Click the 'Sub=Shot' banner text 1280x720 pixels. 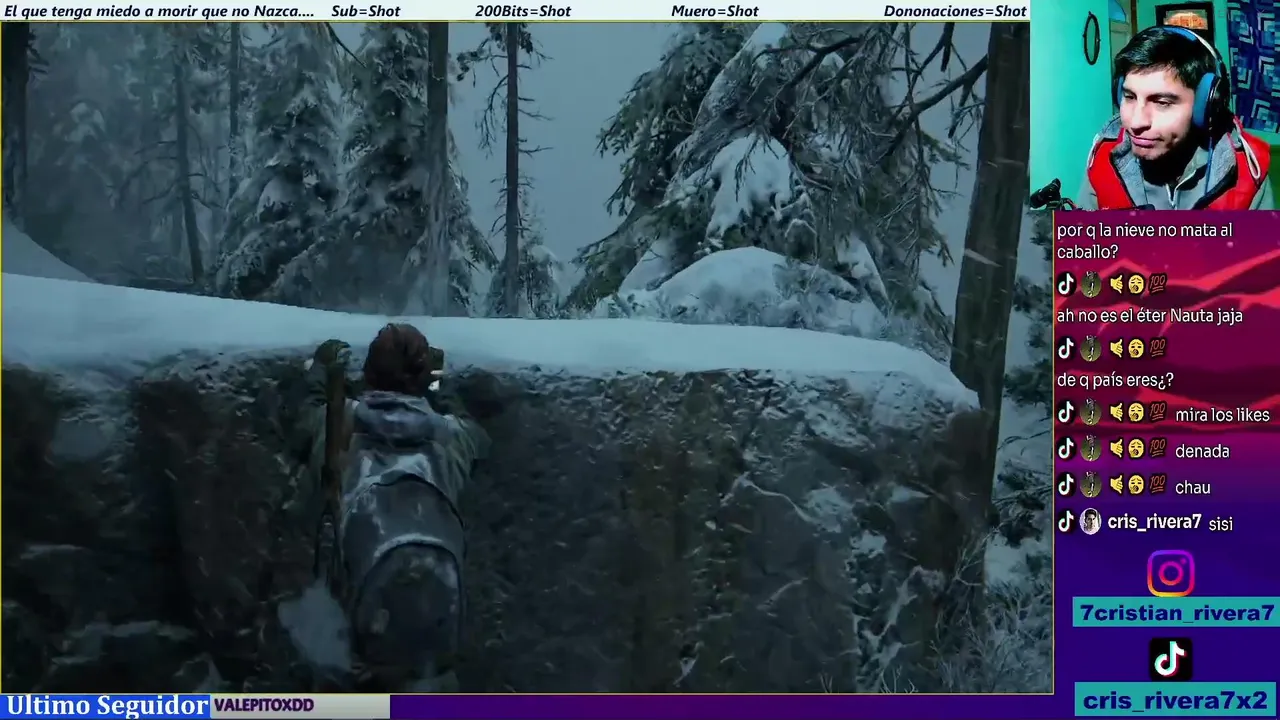365,11
